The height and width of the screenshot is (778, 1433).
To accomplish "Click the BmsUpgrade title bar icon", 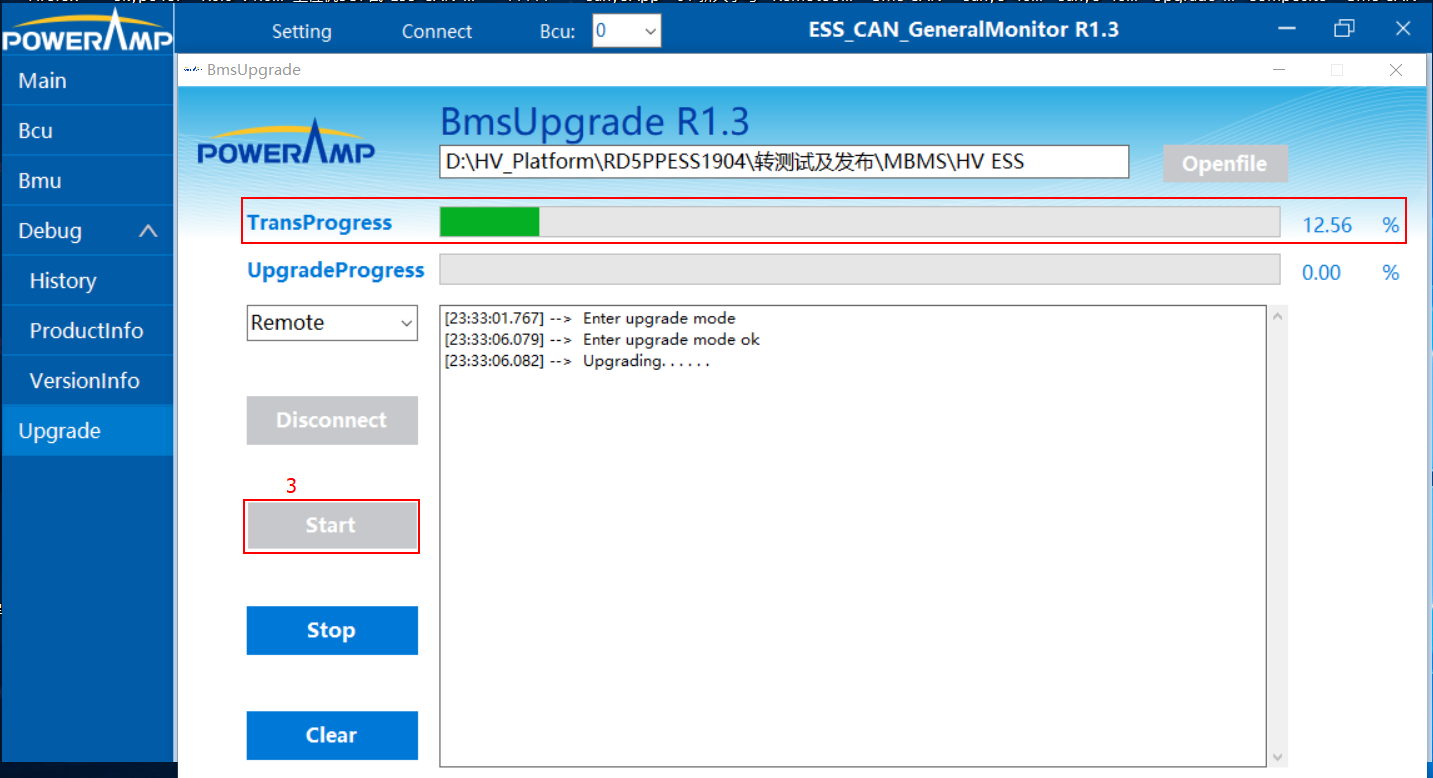I will pos(192,70).
